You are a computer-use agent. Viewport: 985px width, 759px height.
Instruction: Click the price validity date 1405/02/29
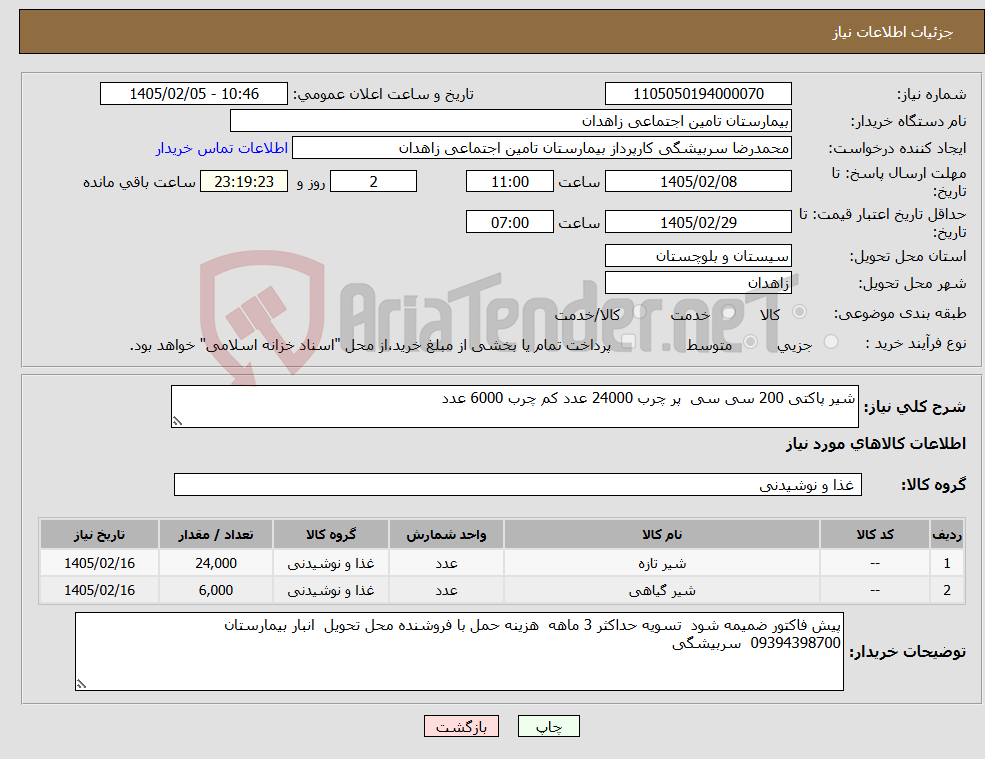pos(698,222)
